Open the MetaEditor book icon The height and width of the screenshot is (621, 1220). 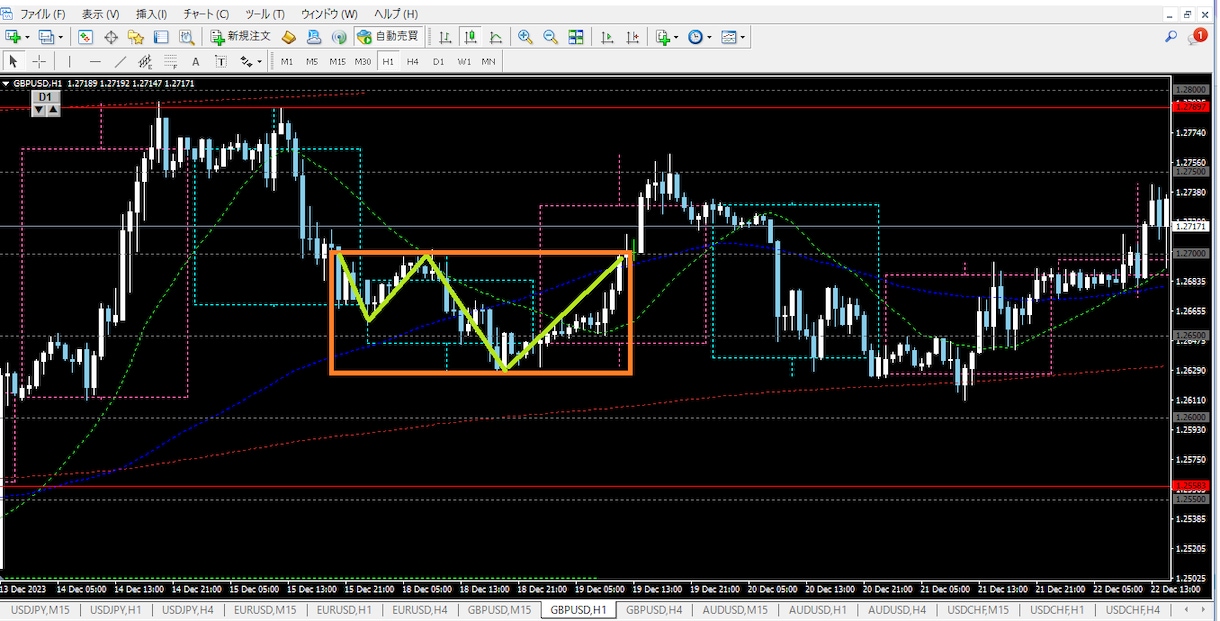pos(289,37)
